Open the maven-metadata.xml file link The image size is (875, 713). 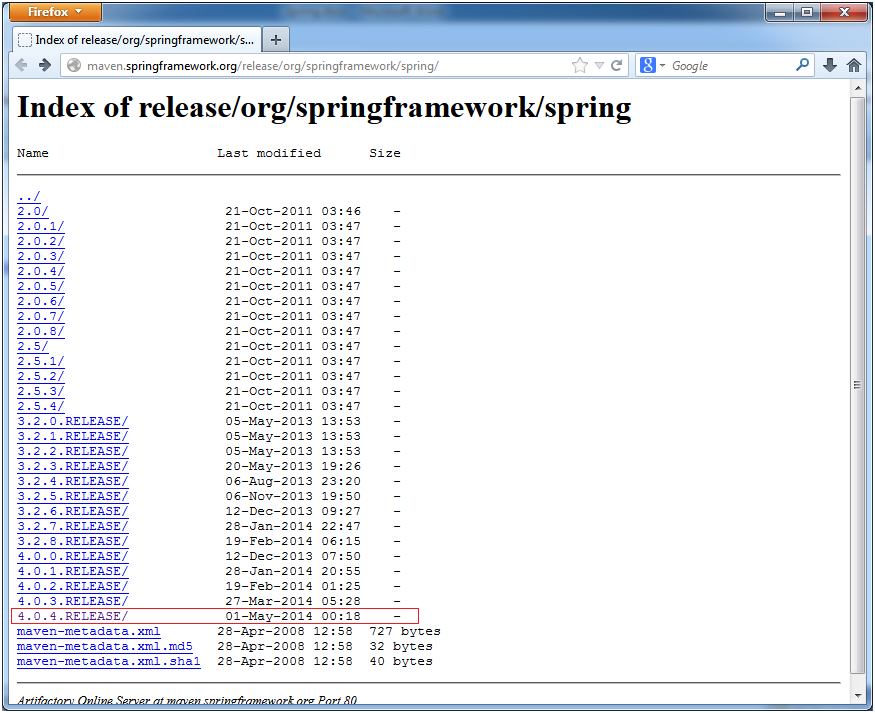click(x=89, y=631)
